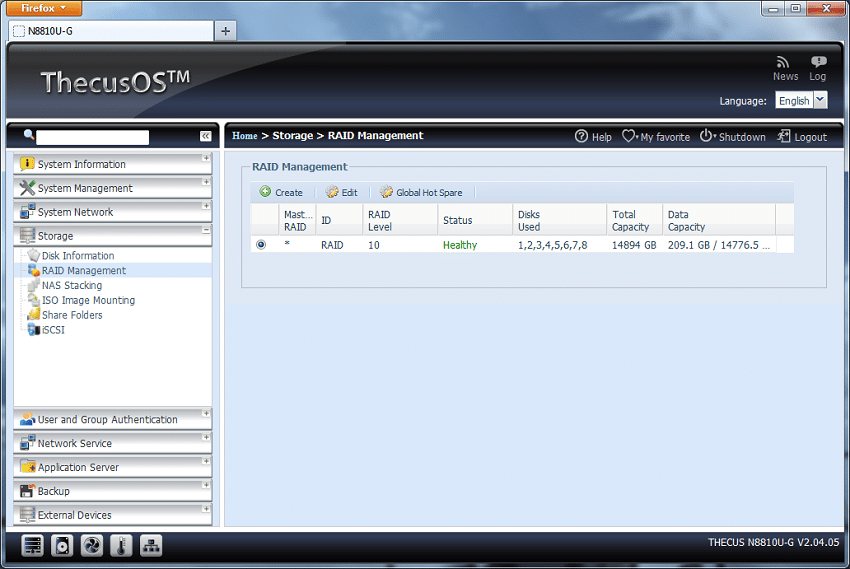Click the Total Capacity column header

pos(634,220)
